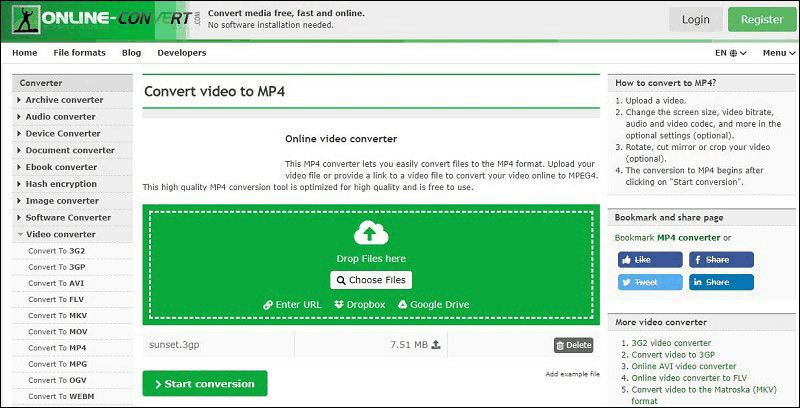Viewport: 800px width, 408px height.
Task: Click the upload arrow icon beside 7.51 MB
Action: pos(436,345)
